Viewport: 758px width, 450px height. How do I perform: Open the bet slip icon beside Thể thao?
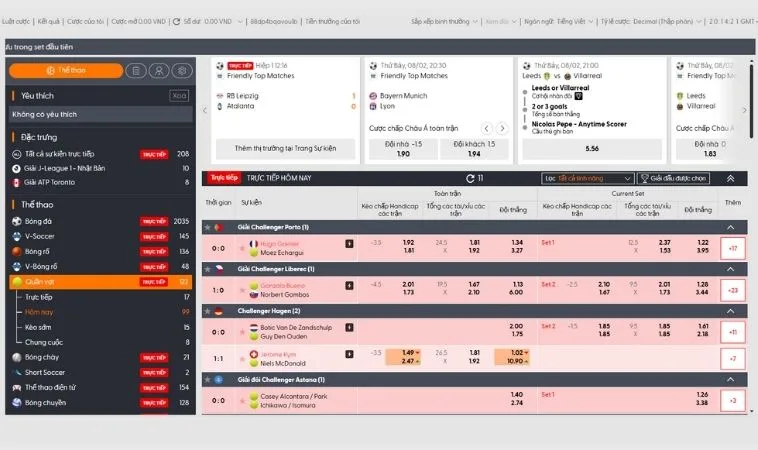click(x=136, y=71)
